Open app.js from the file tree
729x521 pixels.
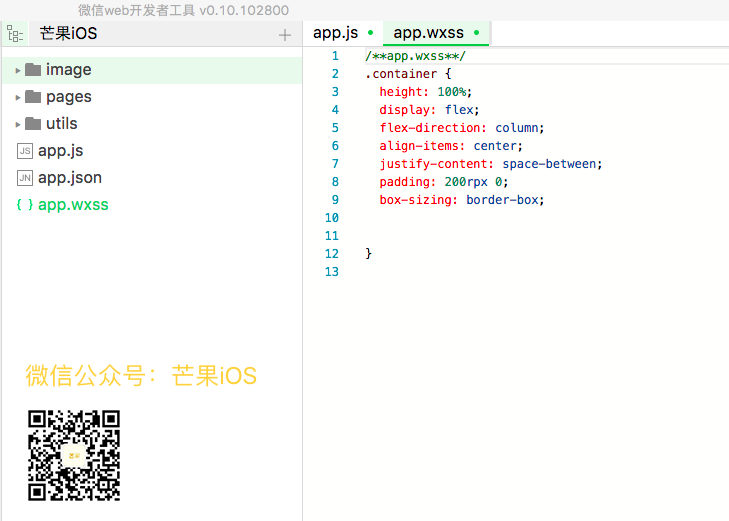pos(60,151)
